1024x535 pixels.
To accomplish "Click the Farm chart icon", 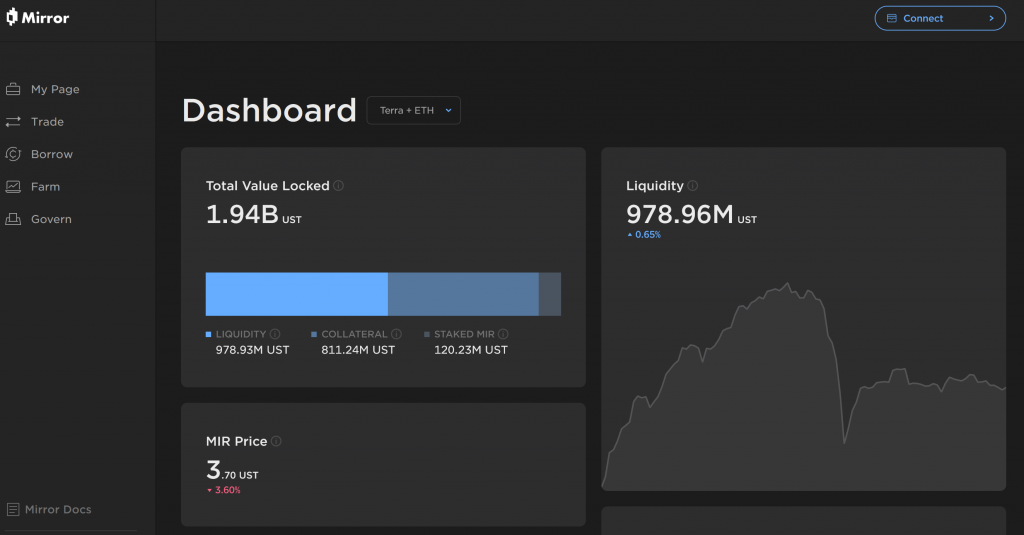I will [x=13, y=187].
